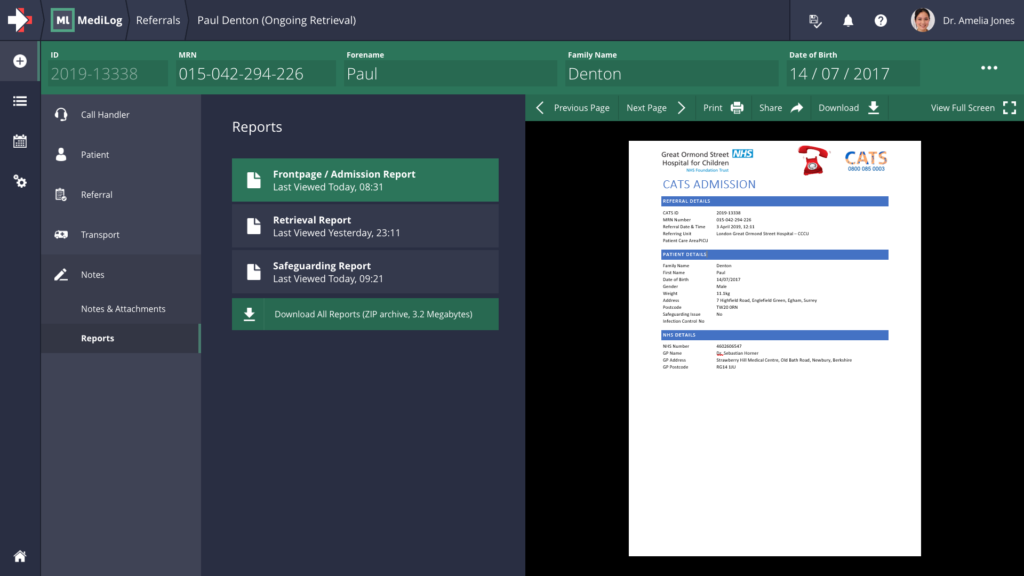Download All Reports as ZIP archive
The image size is (1024, 576).
364,313
